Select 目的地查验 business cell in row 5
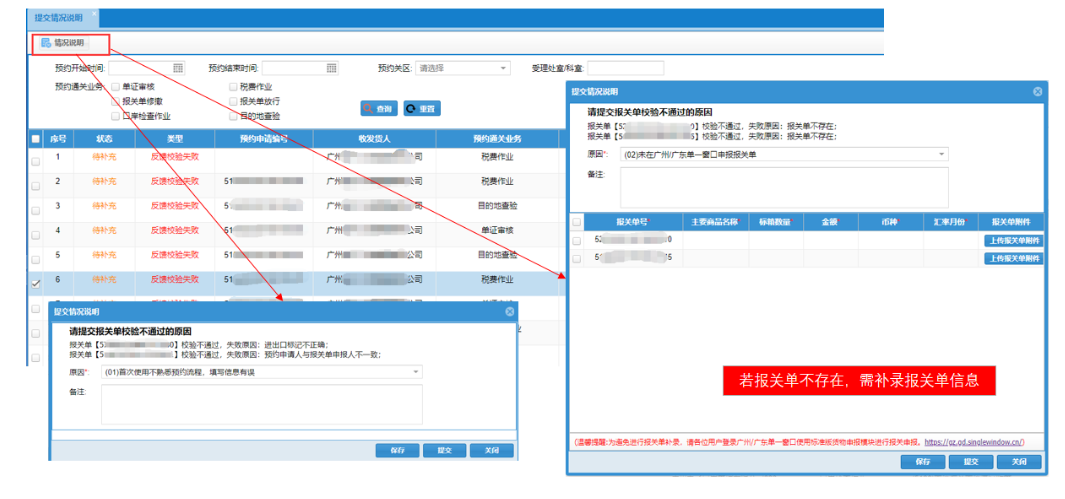Viewport: 1065px width, 499px height. (497, 255)
